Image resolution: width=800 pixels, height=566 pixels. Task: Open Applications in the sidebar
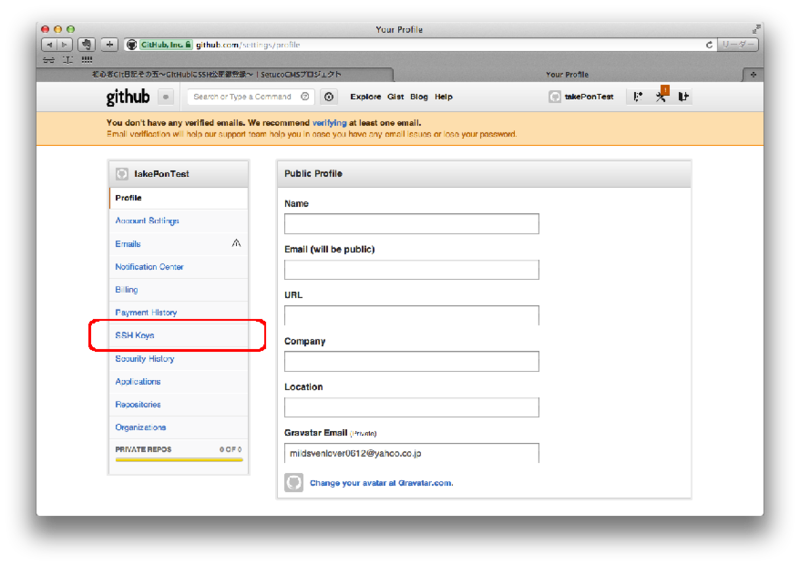coord(179,382)
